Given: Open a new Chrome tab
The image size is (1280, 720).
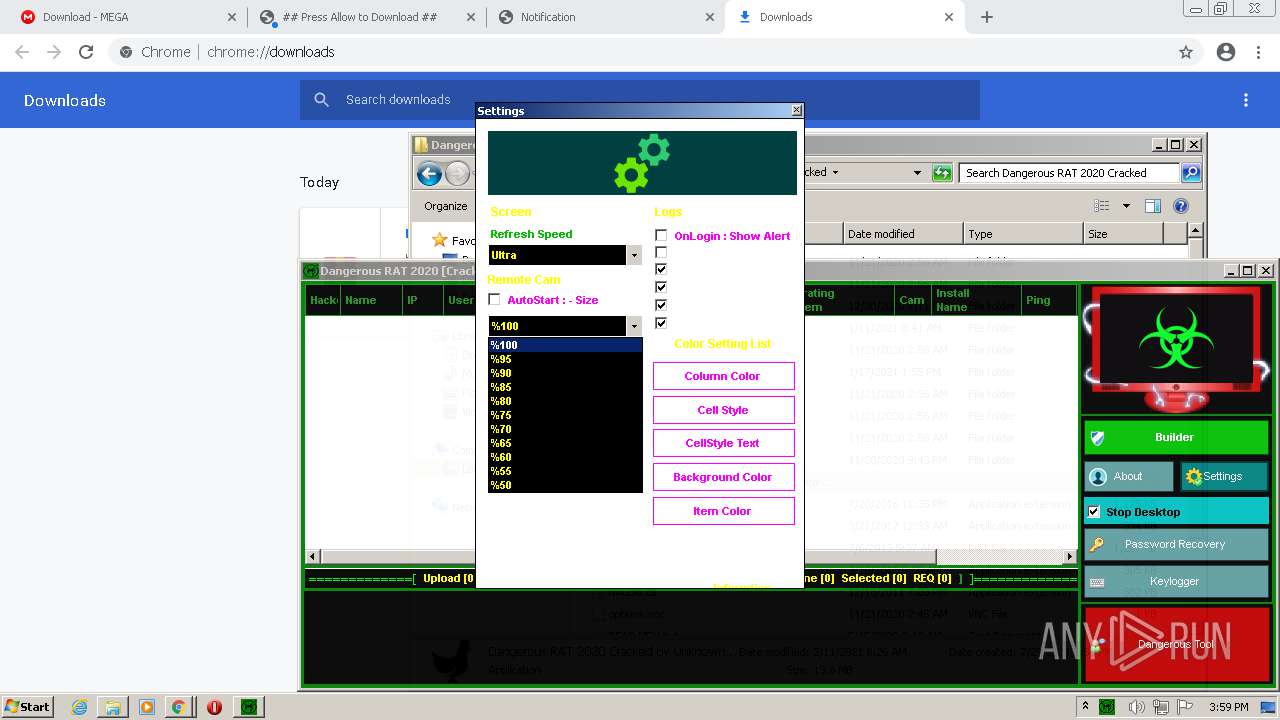Looking at the screenshot, I should [x=987, y=17].
